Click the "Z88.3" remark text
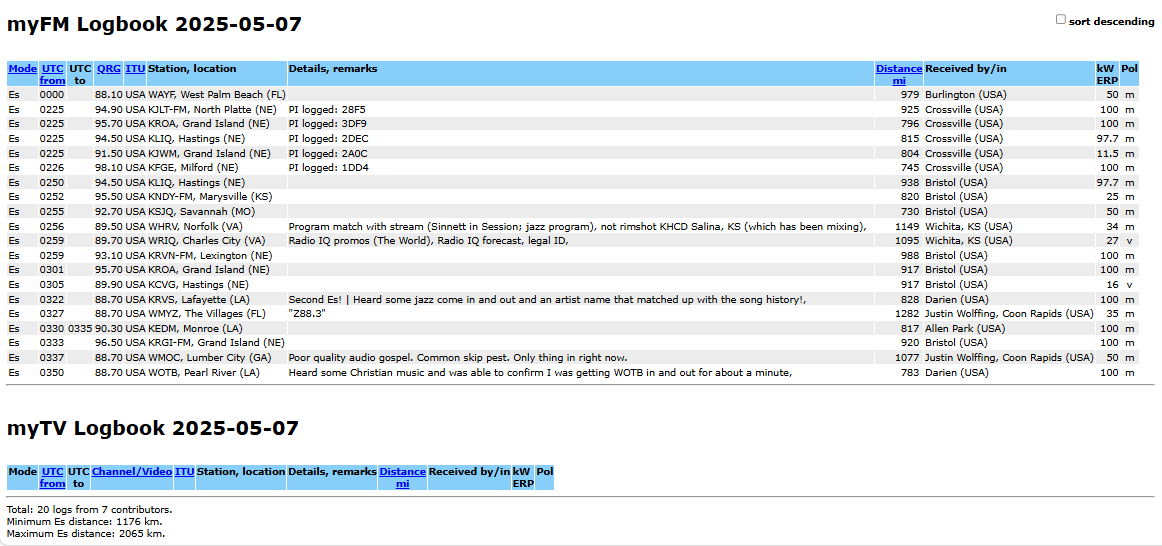Screen dimensions: 1162x546 tap(308, 314)
